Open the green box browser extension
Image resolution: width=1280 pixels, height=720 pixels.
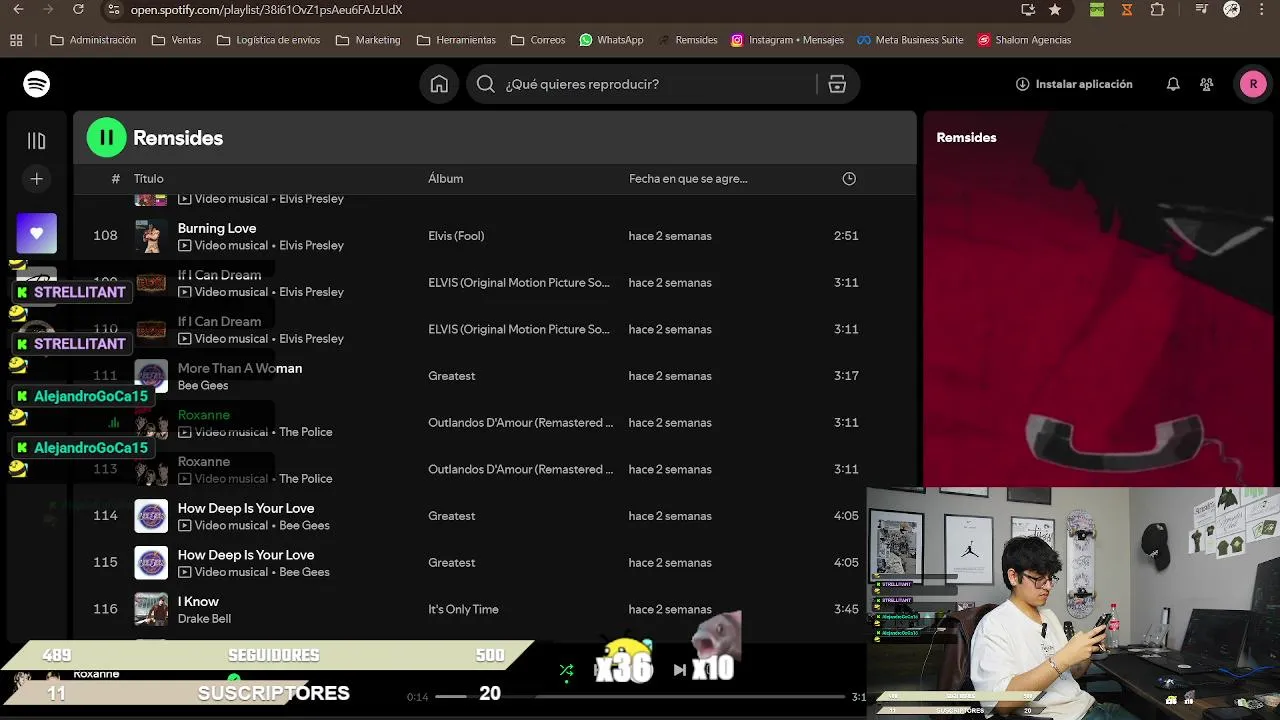pyautogui.click(x=1097, y=10)
